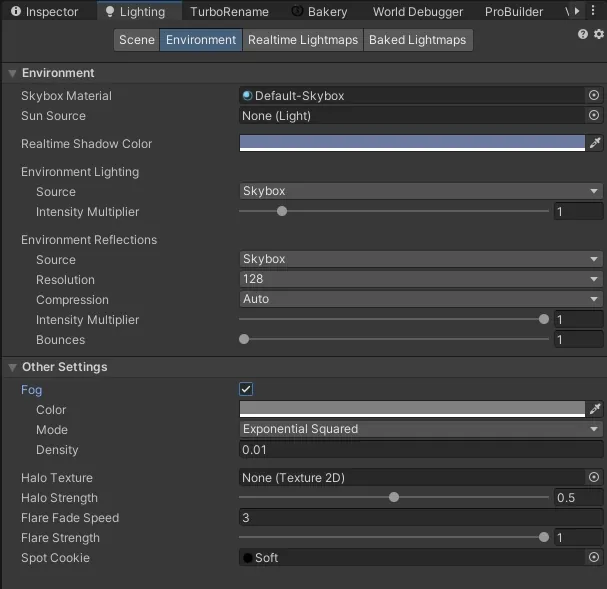Click the tab scroll right arrow
The image size is (607, 589).
pos(577,11)
